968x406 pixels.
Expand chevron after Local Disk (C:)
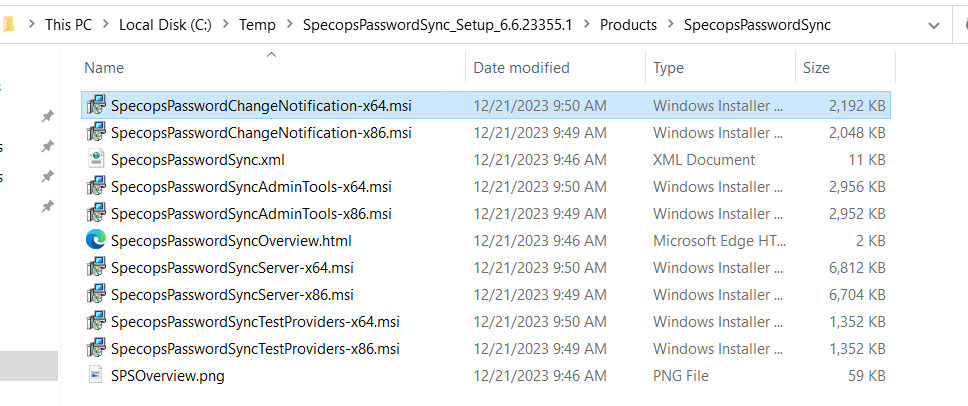(226, 25)
